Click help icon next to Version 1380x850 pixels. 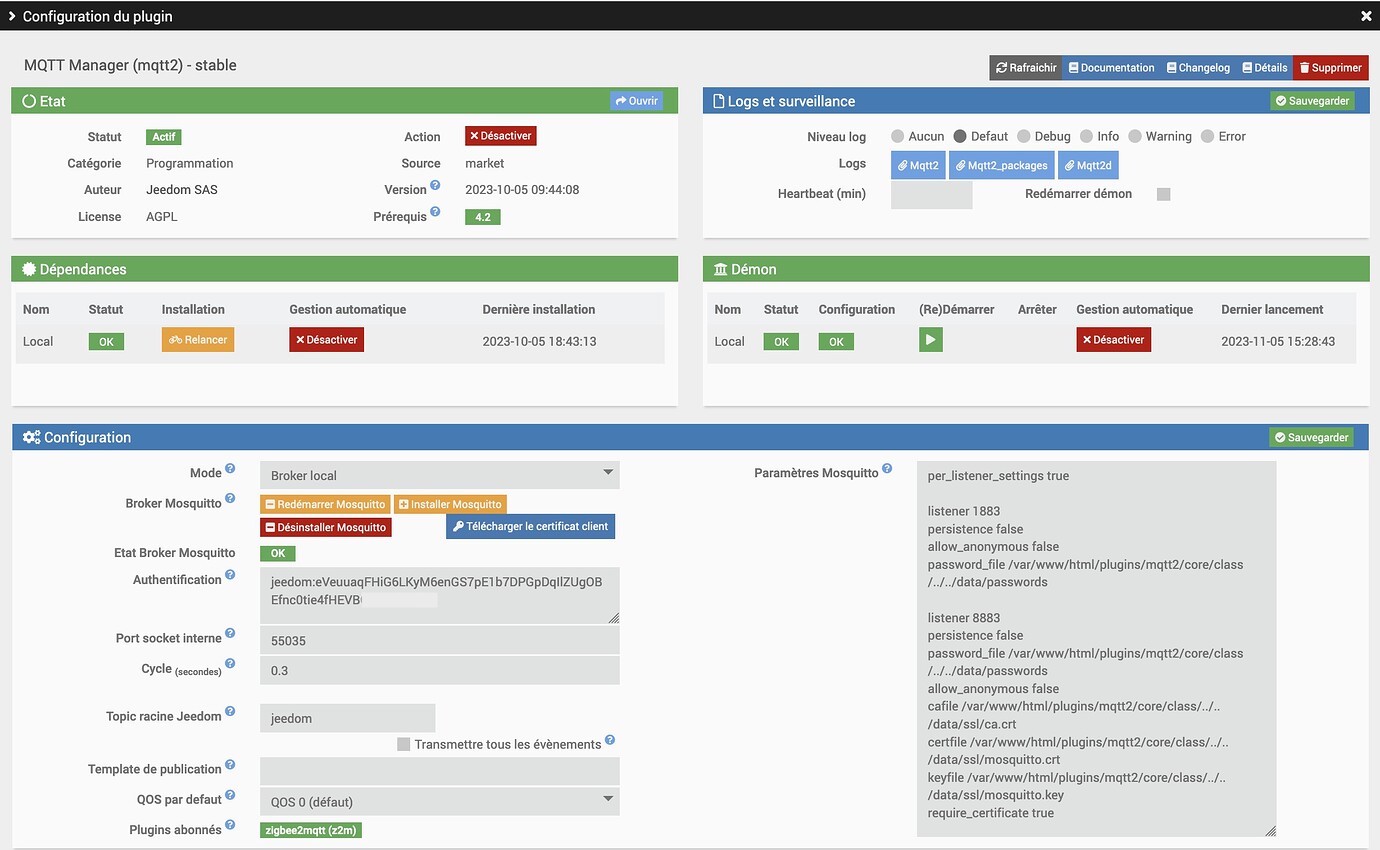[435, 186]
